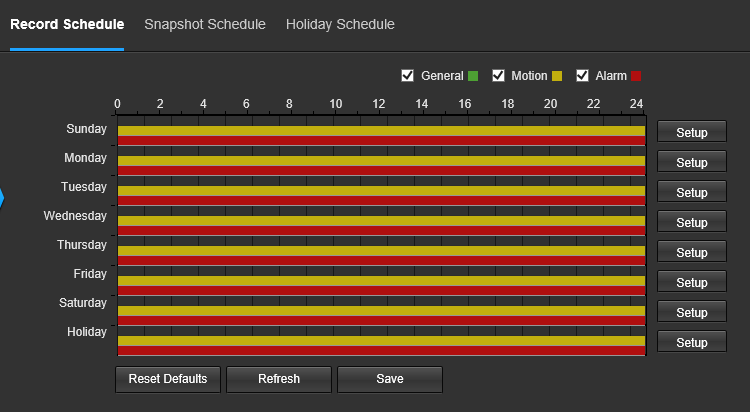Click Holiday's red alarm bar
Viewport: 750px width, 412px height.
click(381, 351)
